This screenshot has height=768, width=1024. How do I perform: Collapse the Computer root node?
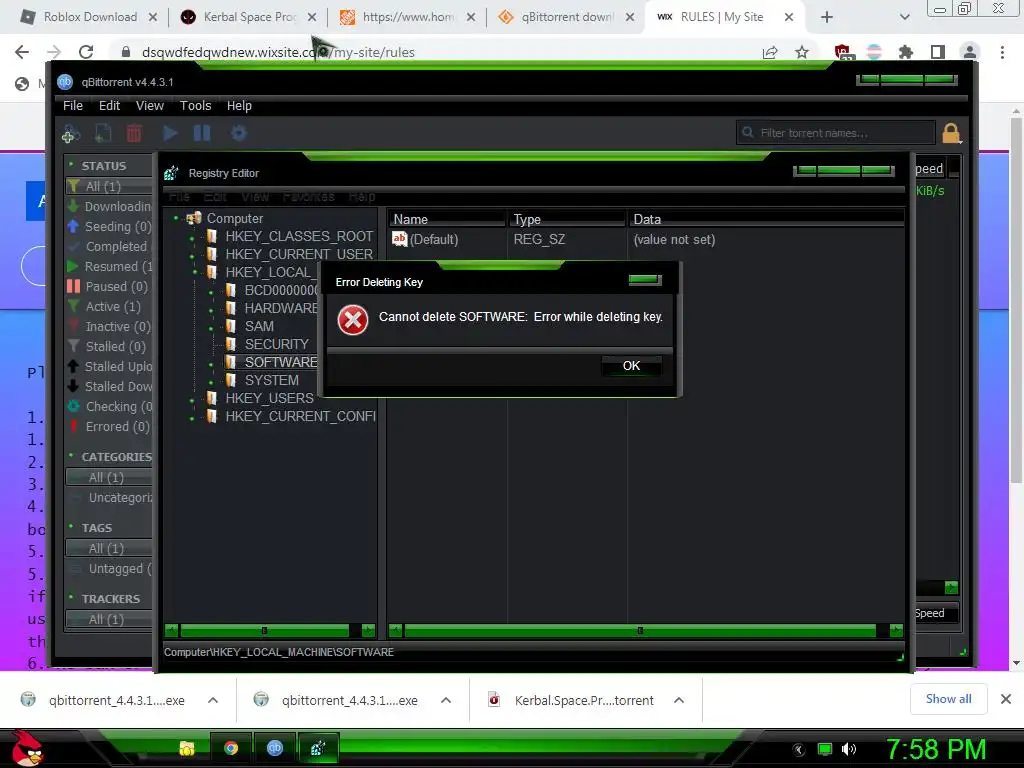pos(176,217)
